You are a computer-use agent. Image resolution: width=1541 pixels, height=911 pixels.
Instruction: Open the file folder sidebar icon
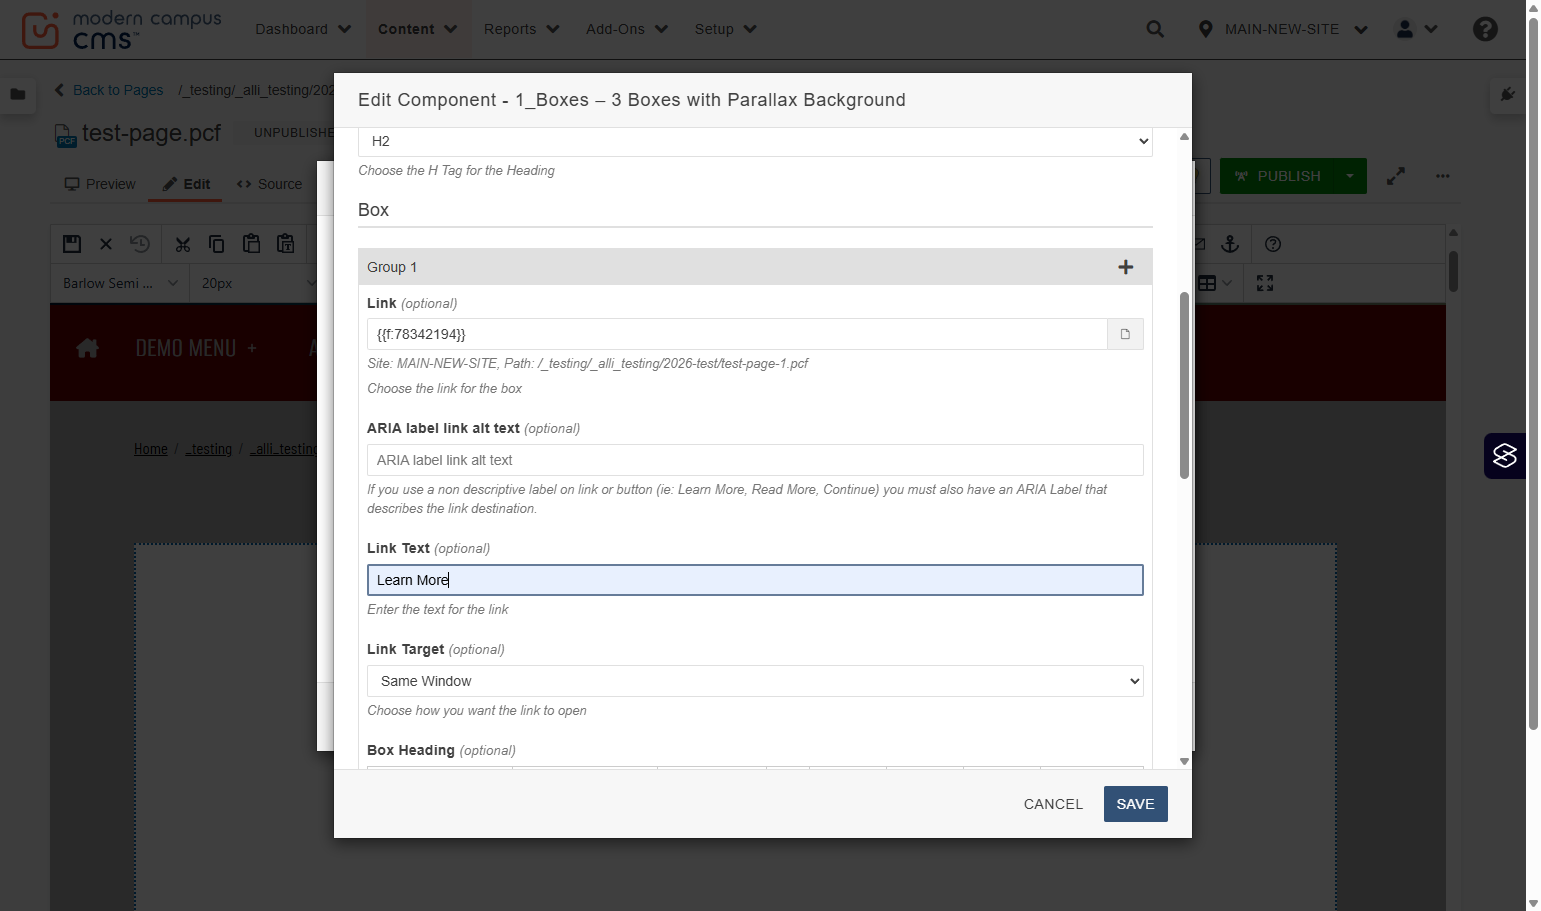[x=18, y=94]
